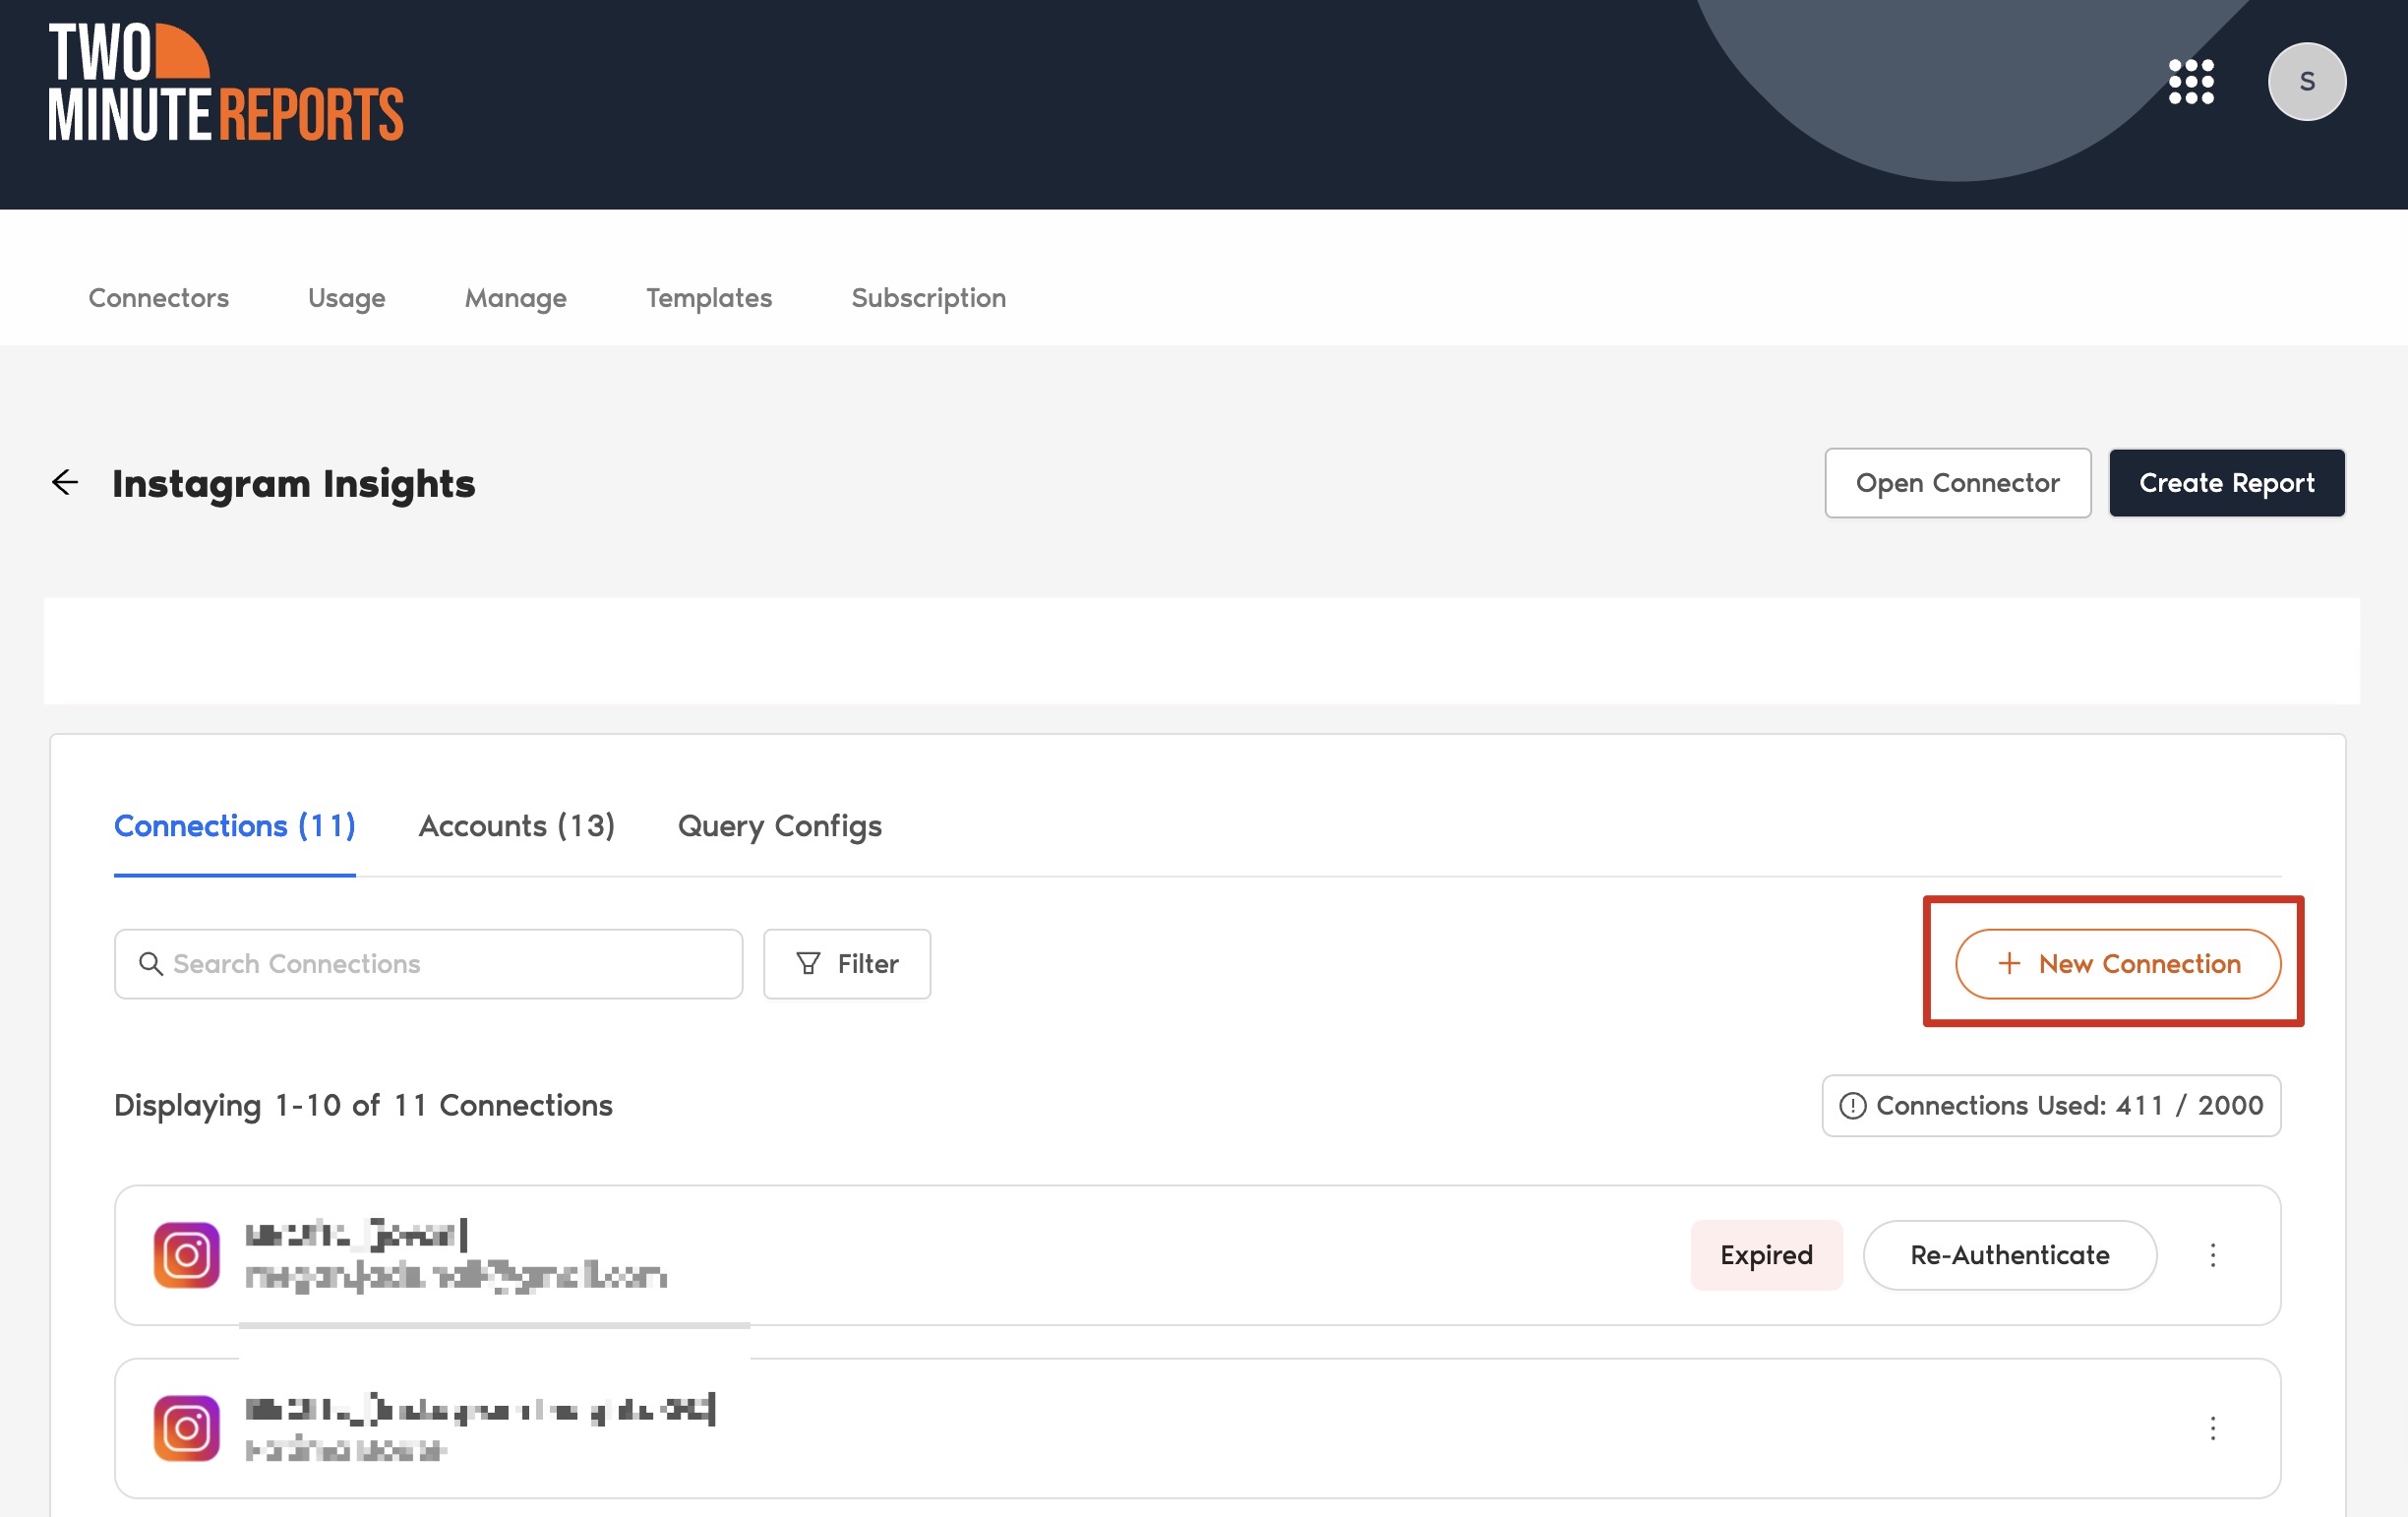Open the Usage nav item
The image size is (2408, 1517).
[346, 298]
